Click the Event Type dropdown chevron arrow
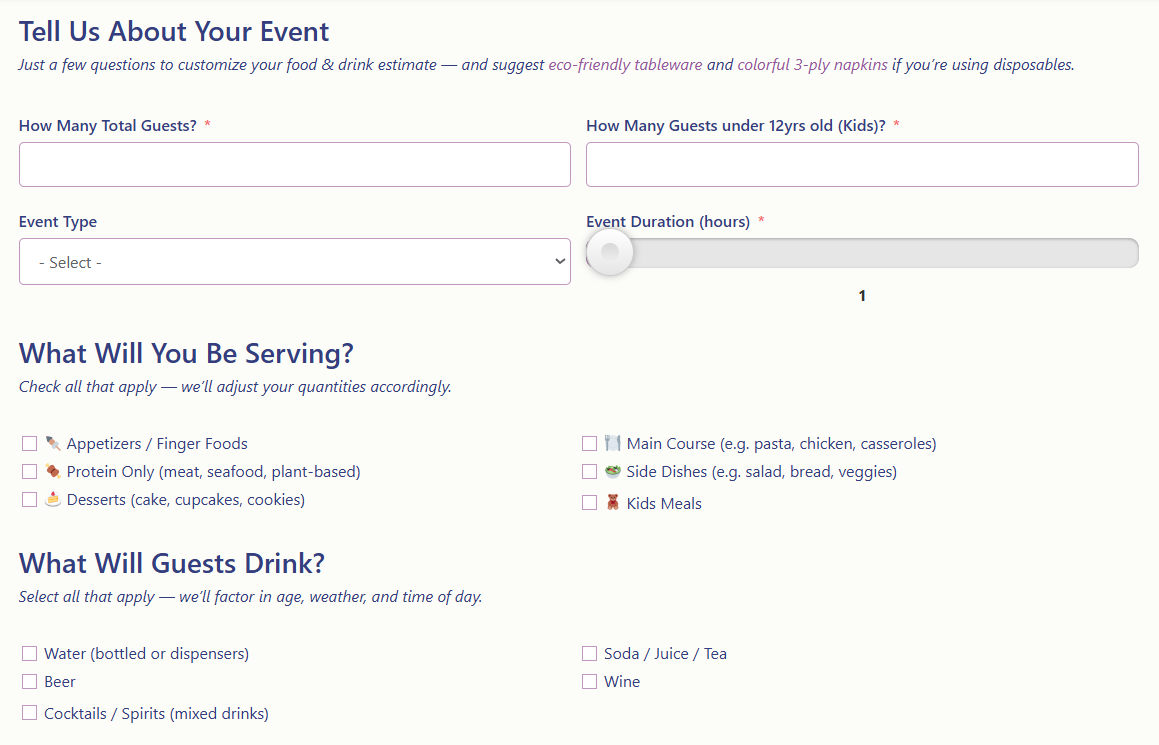Screen dimensions: 1159x745 point(560,262)
